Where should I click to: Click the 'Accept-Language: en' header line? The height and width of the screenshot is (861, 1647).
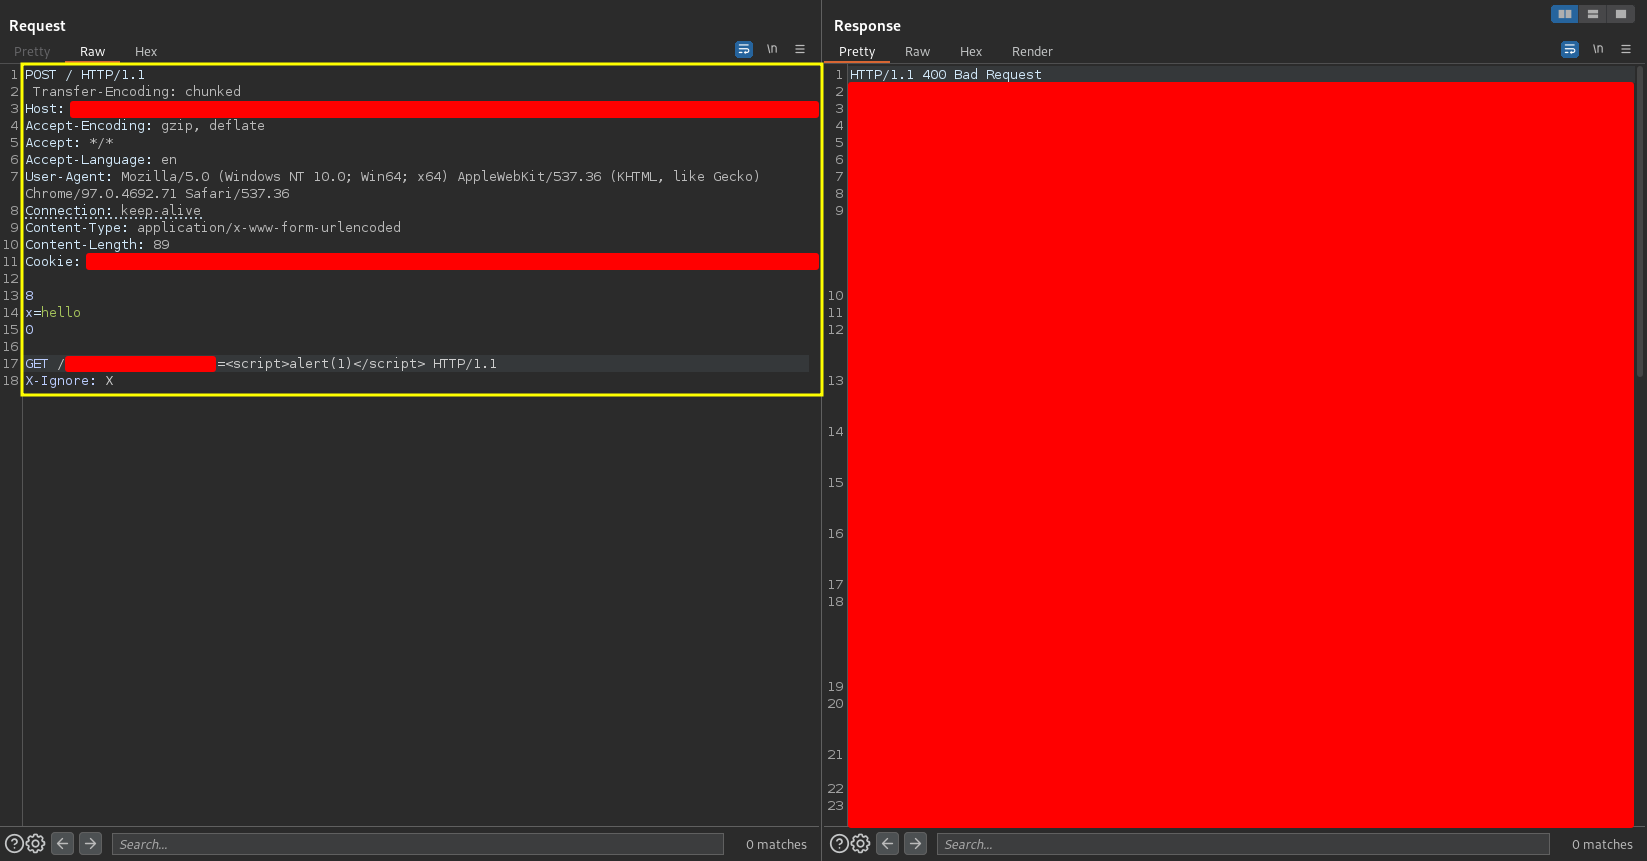pos(101,160)
